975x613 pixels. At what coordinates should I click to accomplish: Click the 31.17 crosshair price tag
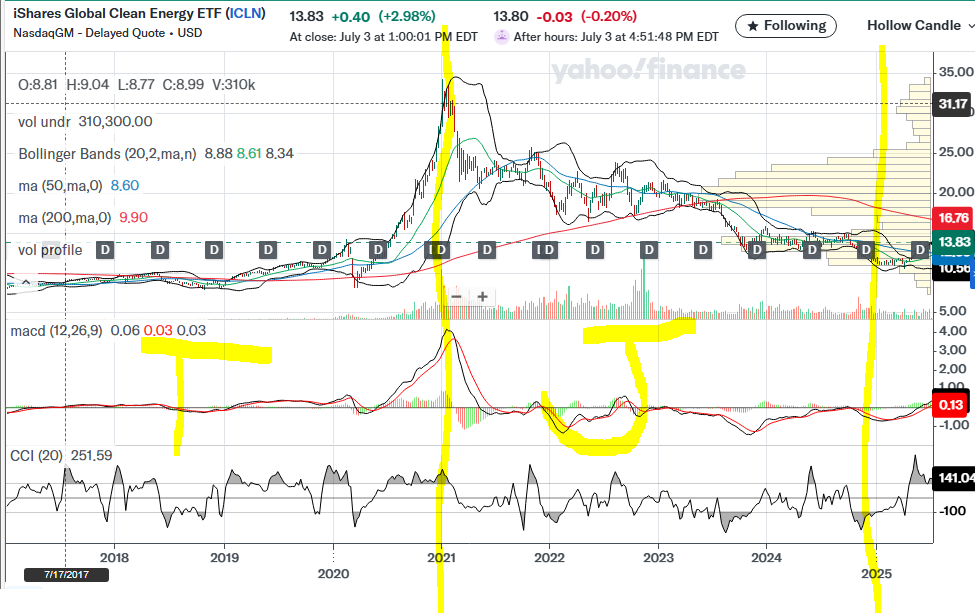(953, 104)
